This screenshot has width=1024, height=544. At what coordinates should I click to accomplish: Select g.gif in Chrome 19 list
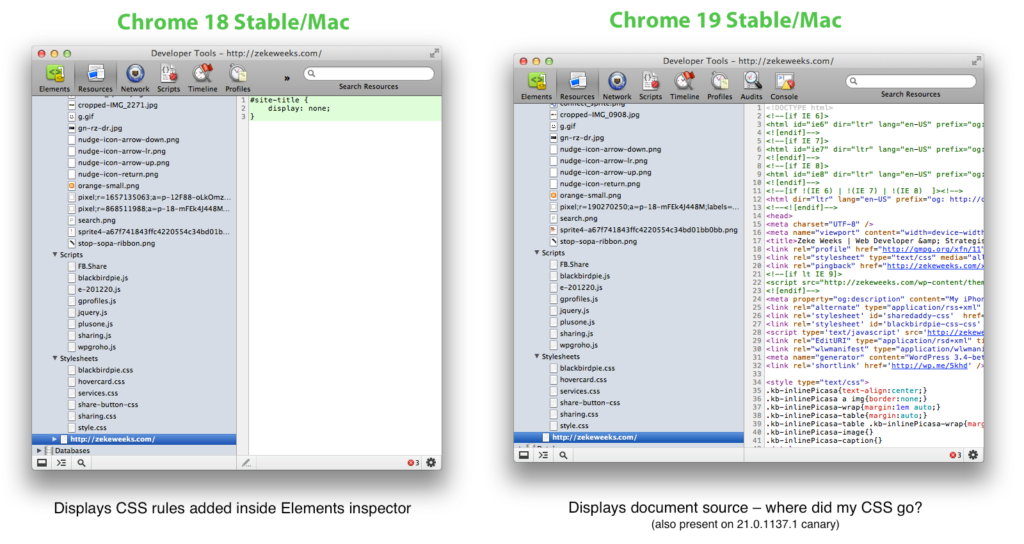pos(568,126)
